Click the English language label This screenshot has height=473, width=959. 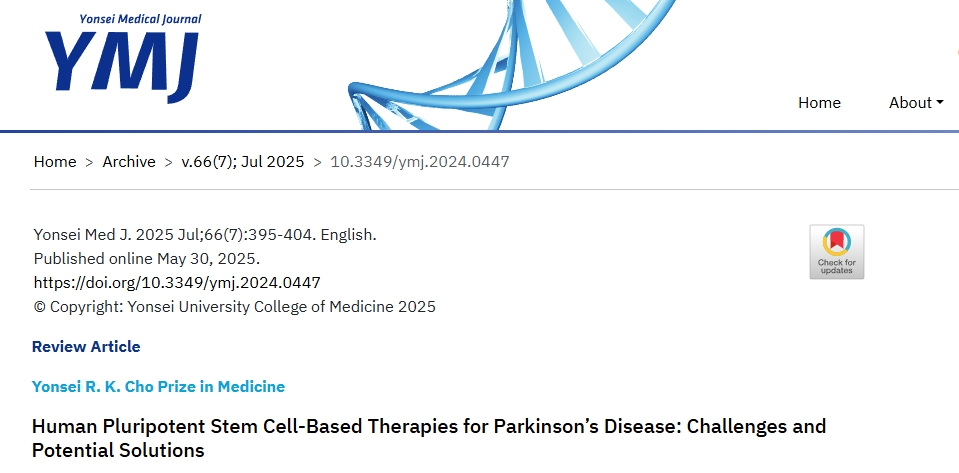pos(348,235)
